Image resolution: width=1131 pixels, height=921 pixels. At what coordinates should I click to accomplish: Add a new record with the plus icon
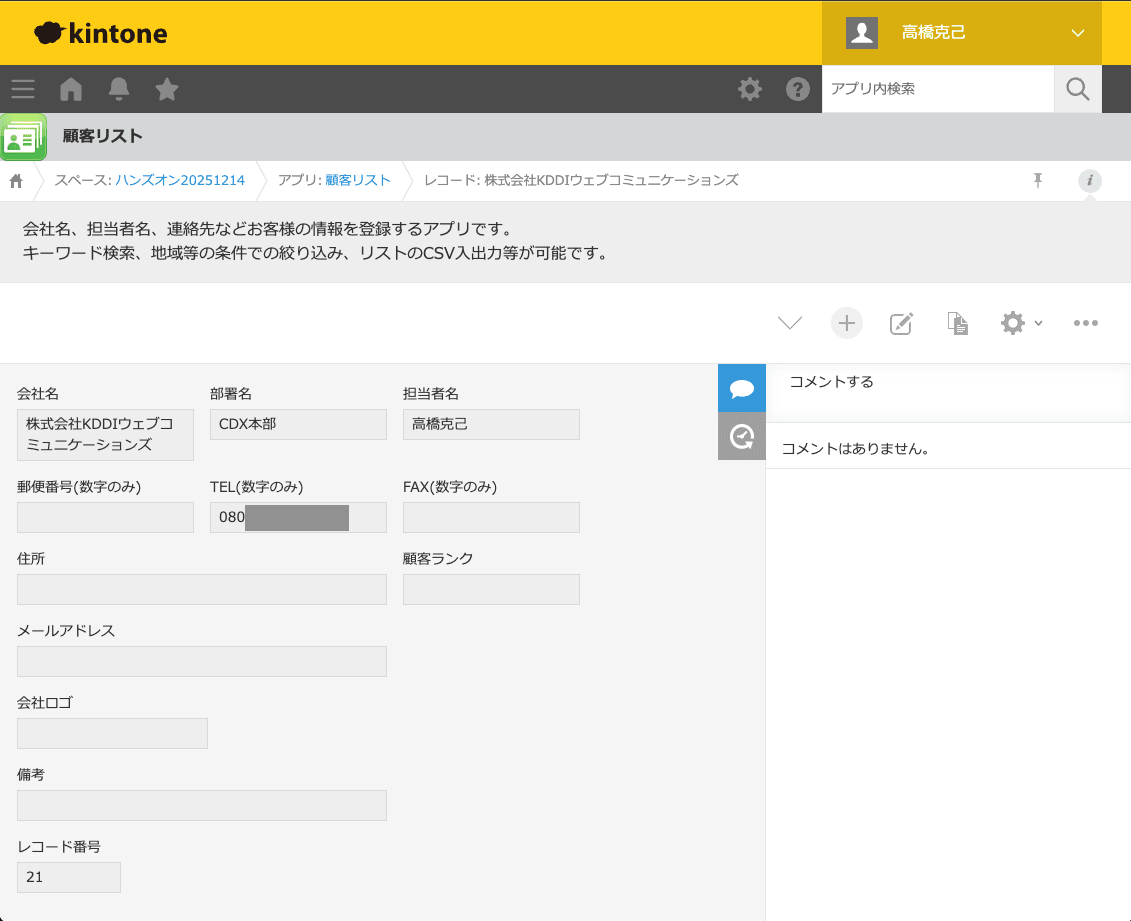[846, 323]
